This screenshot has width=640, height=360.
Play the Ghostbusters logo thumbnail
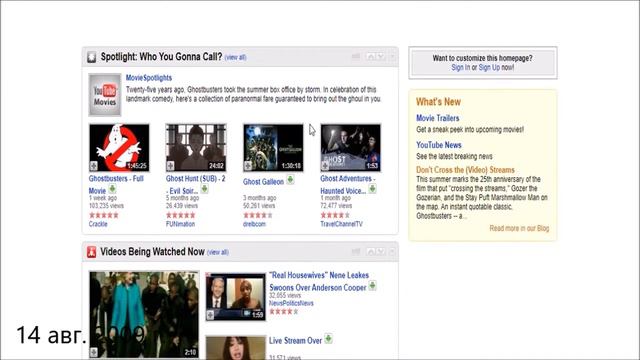pos(119,148)
